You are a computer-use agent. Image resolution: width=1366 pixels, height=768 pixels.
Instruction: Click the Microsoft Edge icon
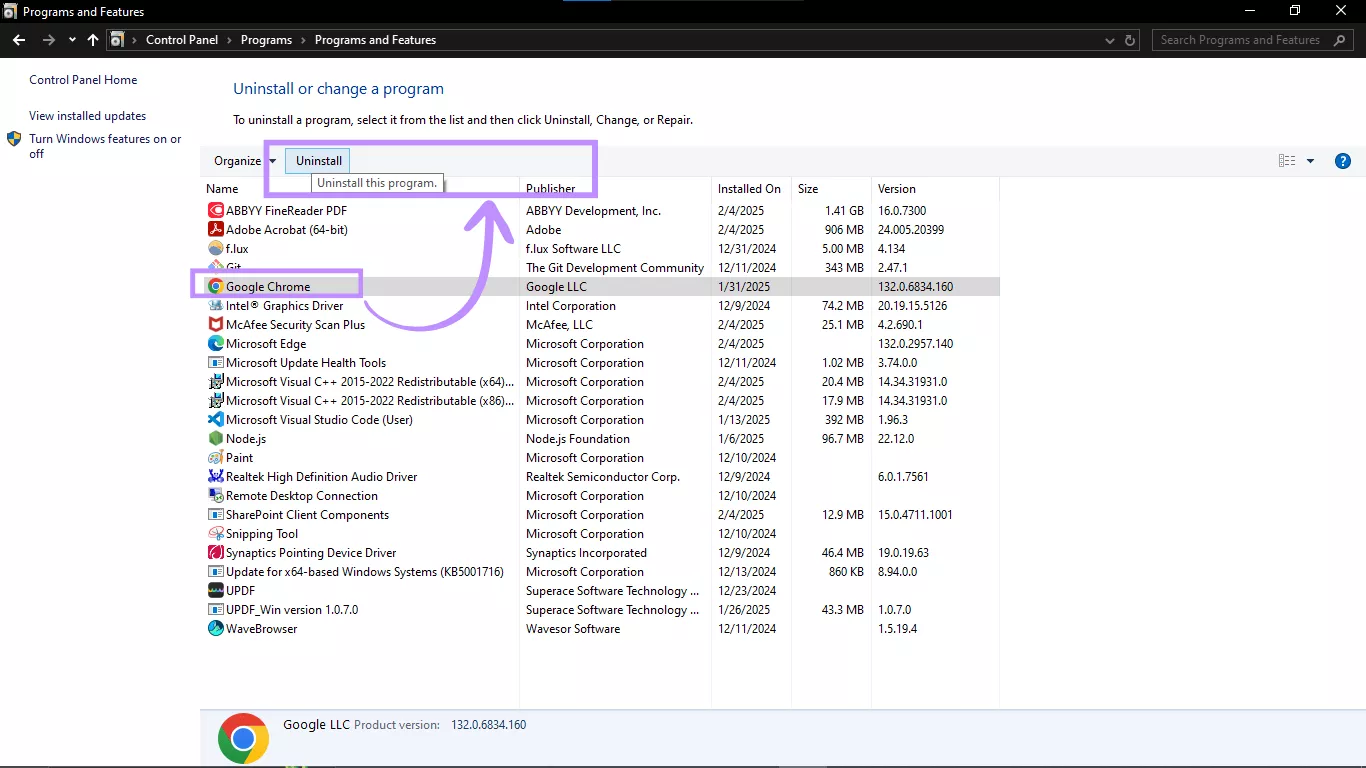click(215, 344)
